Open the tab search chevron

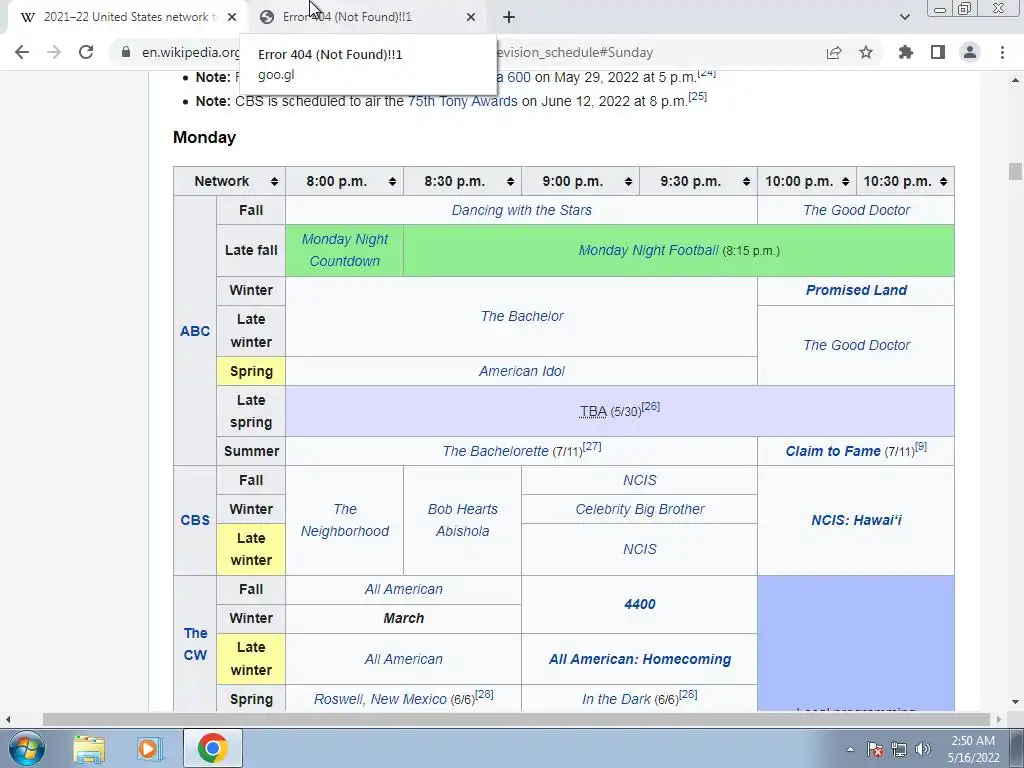pos(904,17)
